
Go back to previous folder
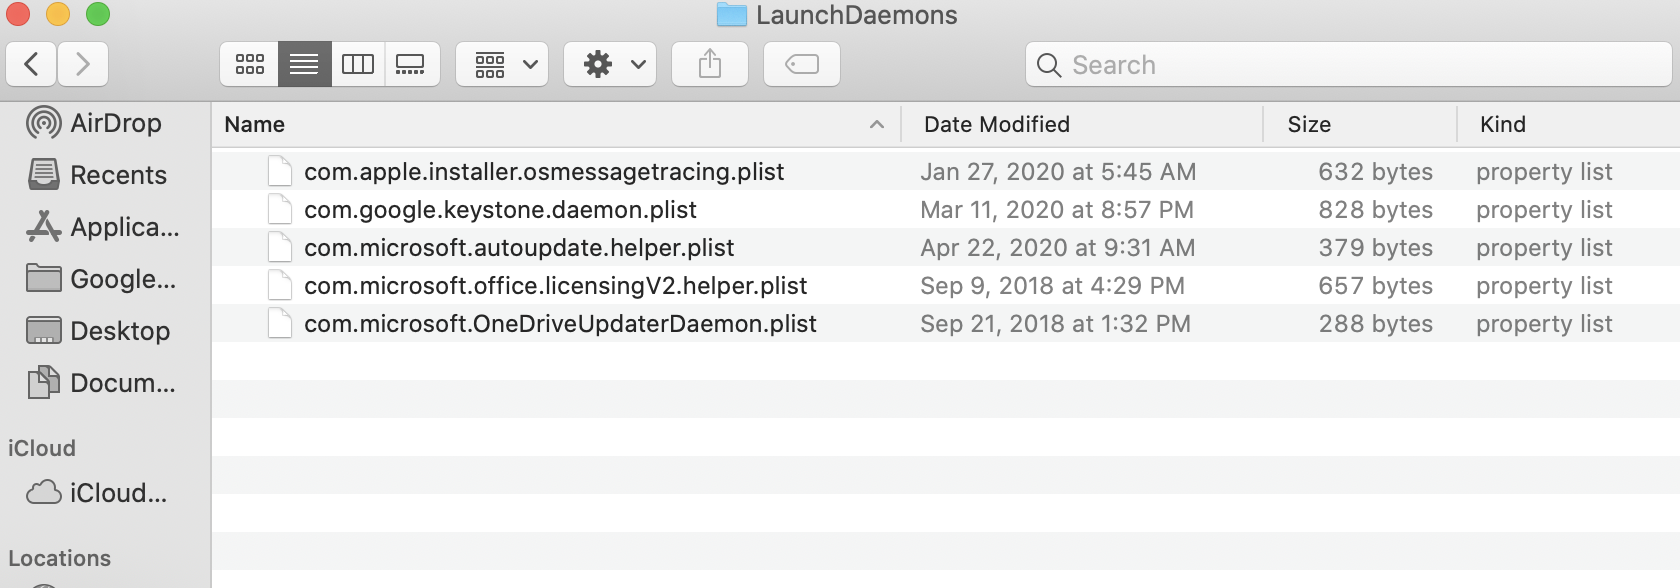point(32,65)
